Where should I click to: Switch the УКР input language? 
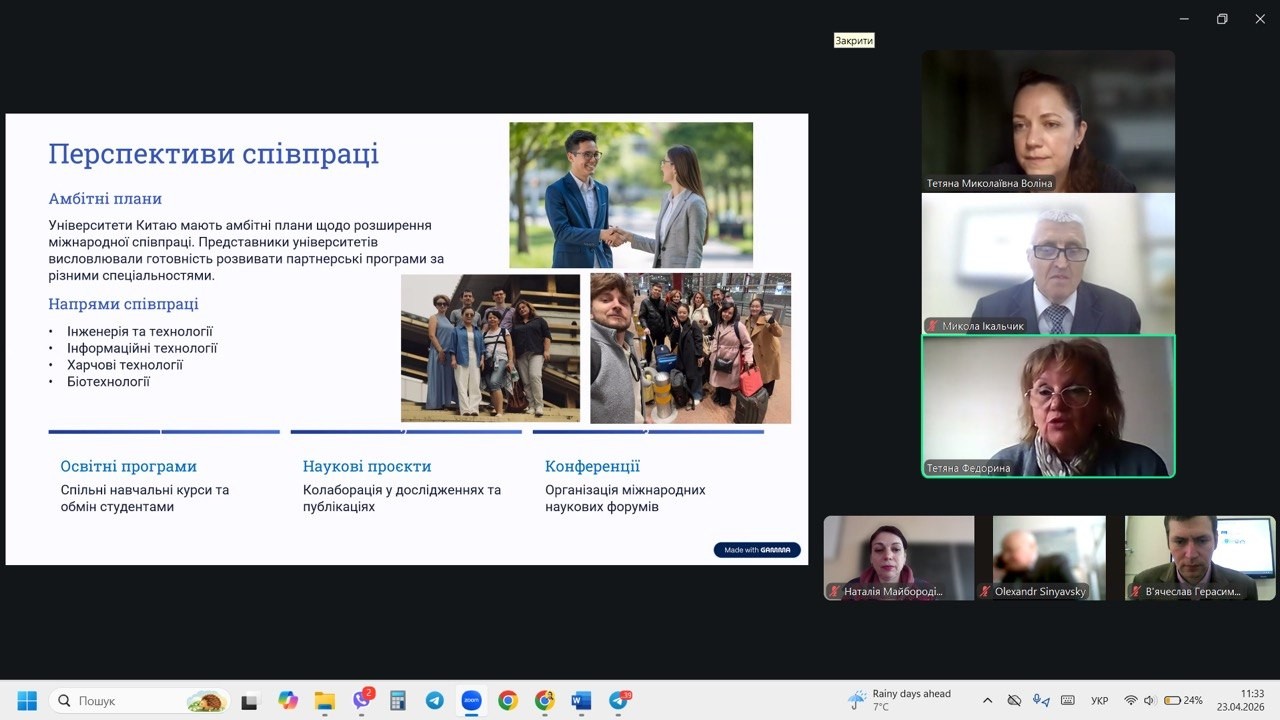tap(1099, 700)
